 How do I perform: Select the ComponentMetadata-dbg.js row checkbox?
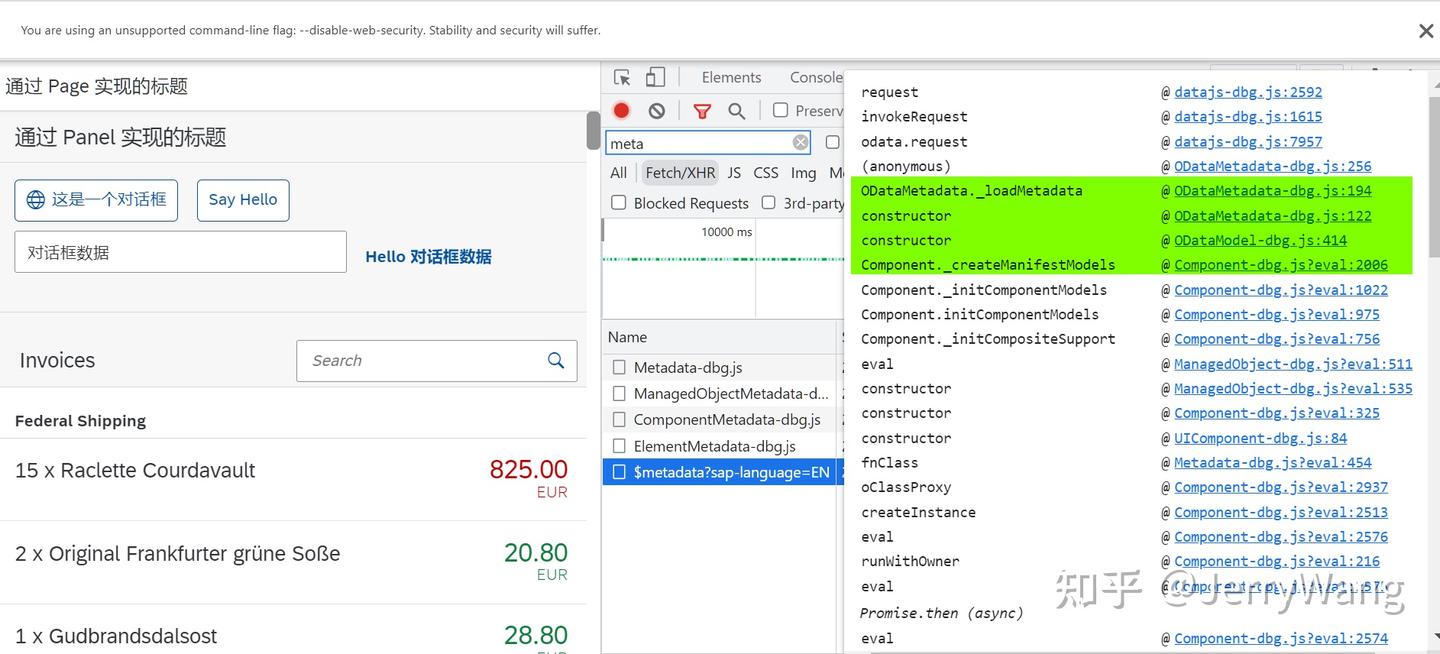click(x=619, y=420)
